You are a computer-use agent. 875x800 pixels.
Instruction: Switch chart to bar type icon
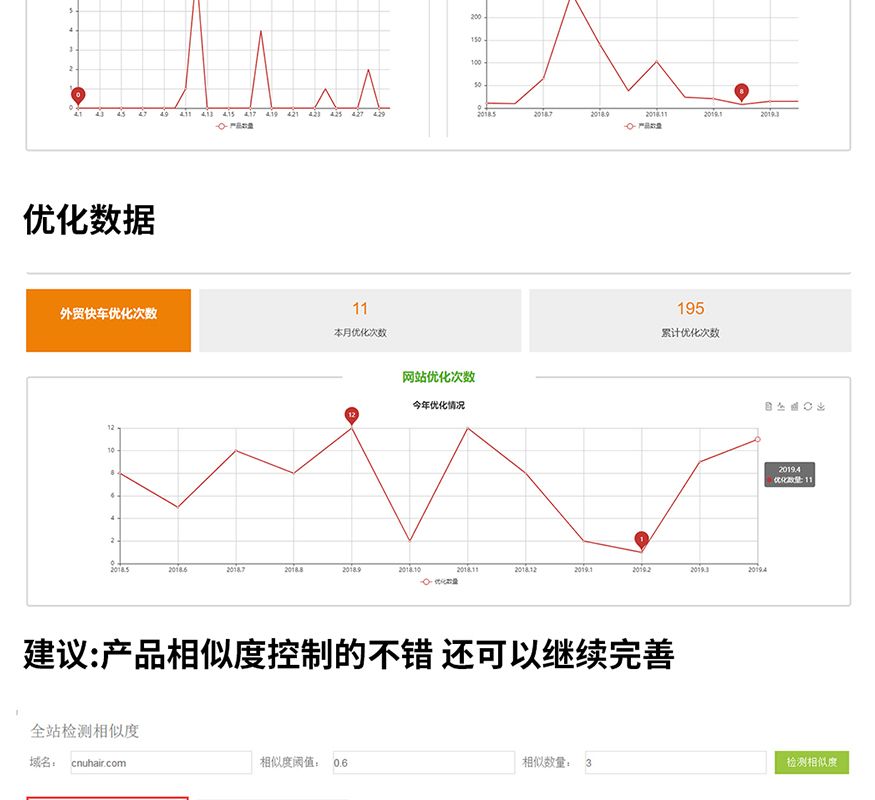794,406
